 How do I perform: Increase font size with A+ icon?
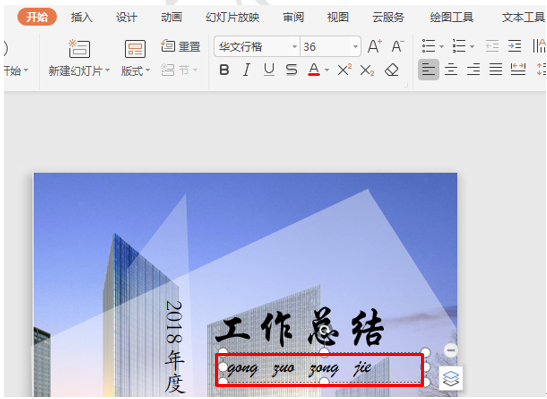click(x=375, y=46)
